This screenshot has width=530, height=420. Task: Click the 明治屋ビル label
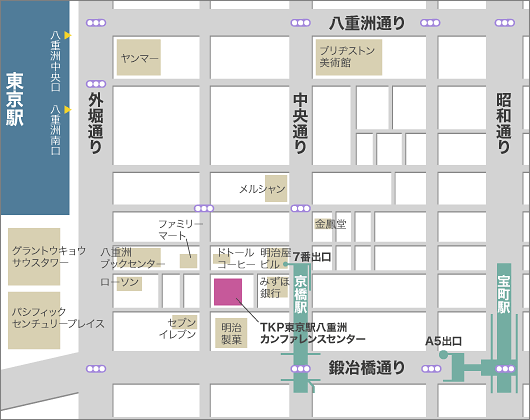tap(276, 258)
